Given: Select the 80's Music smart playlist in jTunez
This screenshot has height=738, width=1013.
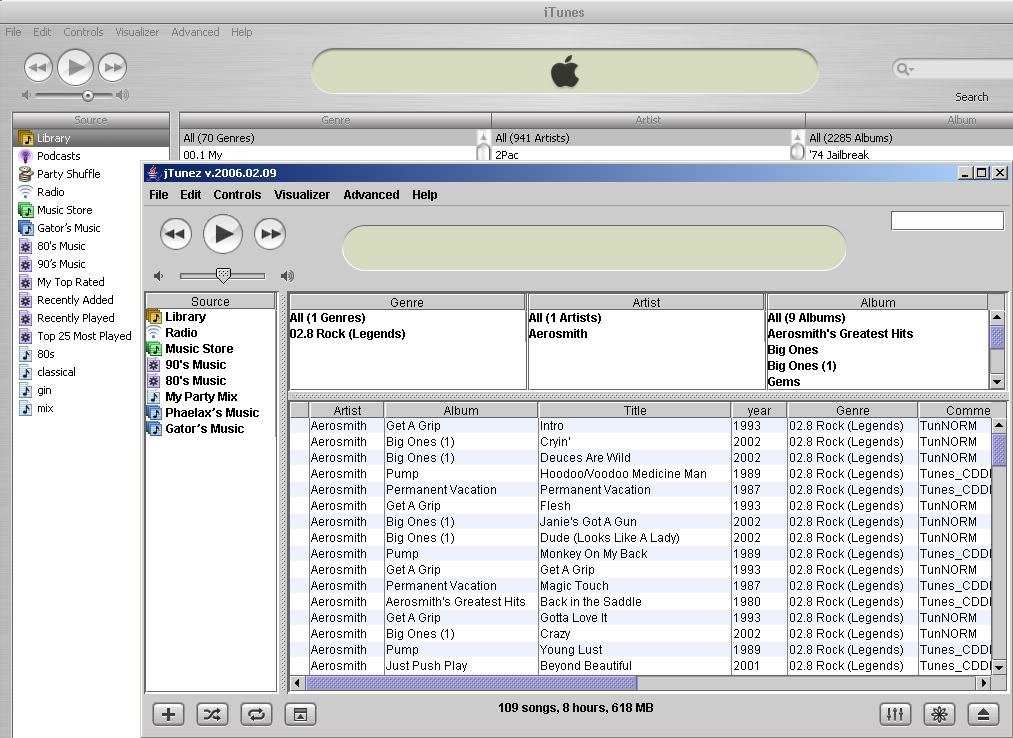Looking at the screenshot, I should click(195, 381).
